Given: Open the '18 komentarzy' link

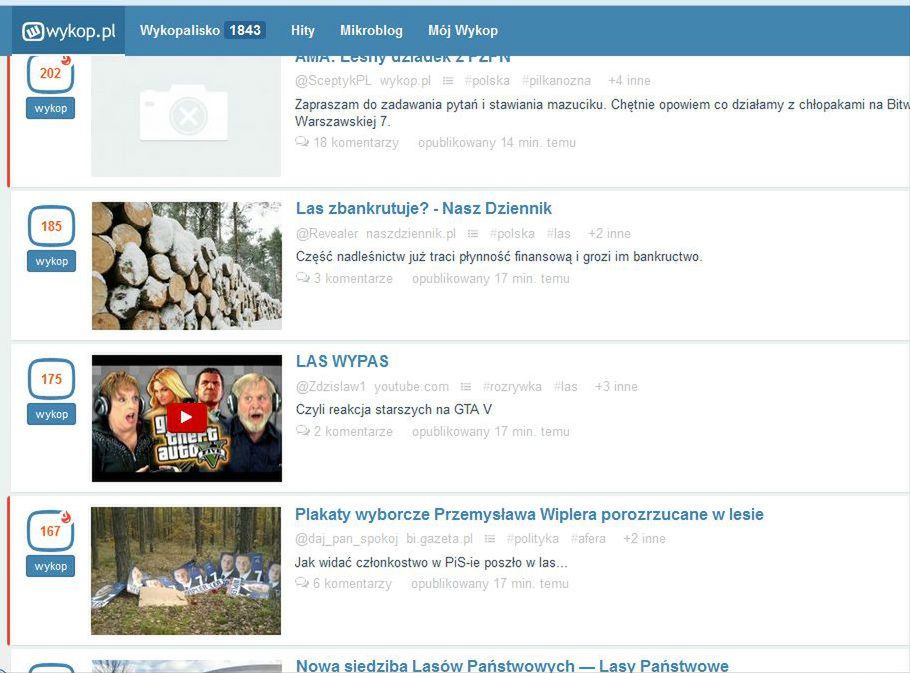Looking at the screenshot, I should pyautogui.click(x=356, y=143).
